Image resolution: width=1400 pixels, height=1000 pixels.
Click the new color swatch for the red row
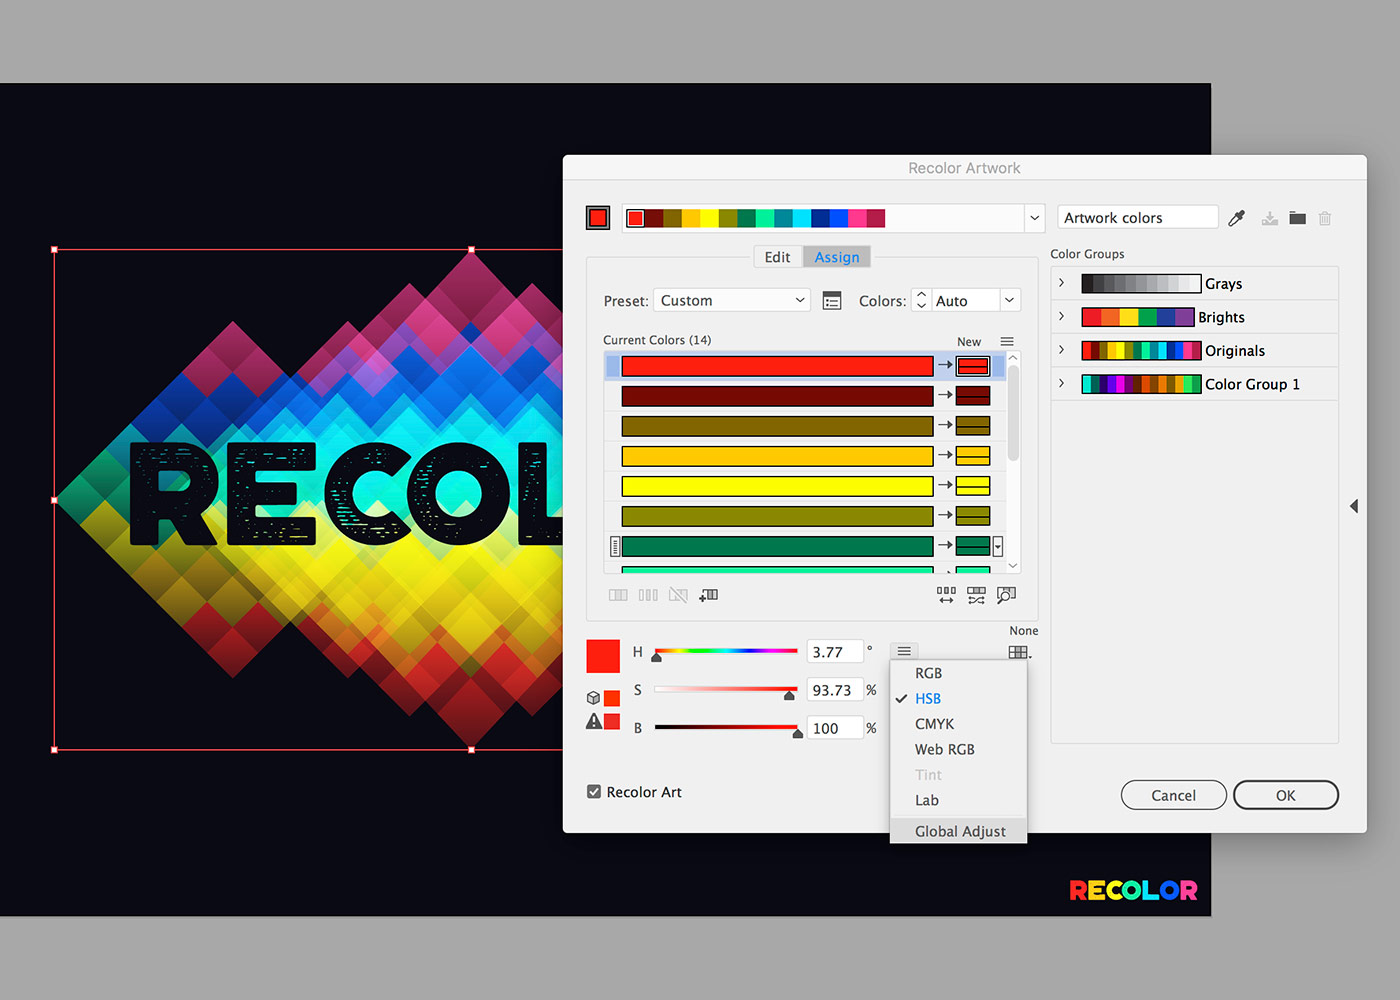(973, 366)
